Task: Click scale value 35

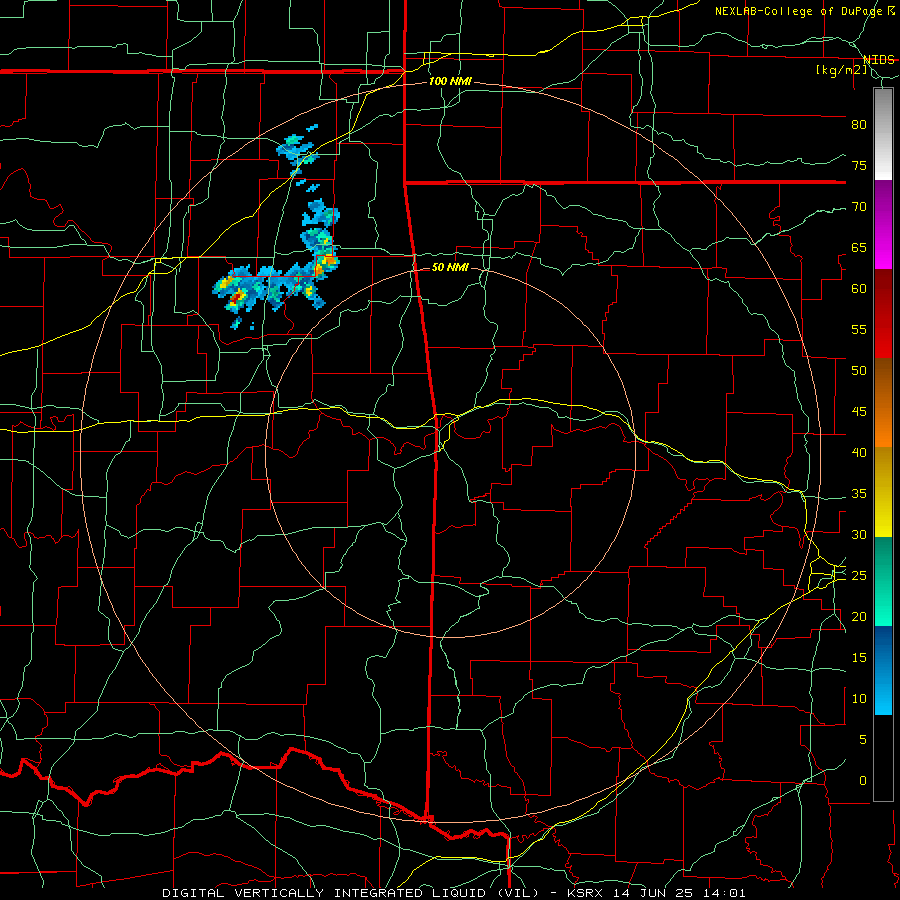Action: tap(859, 494)
